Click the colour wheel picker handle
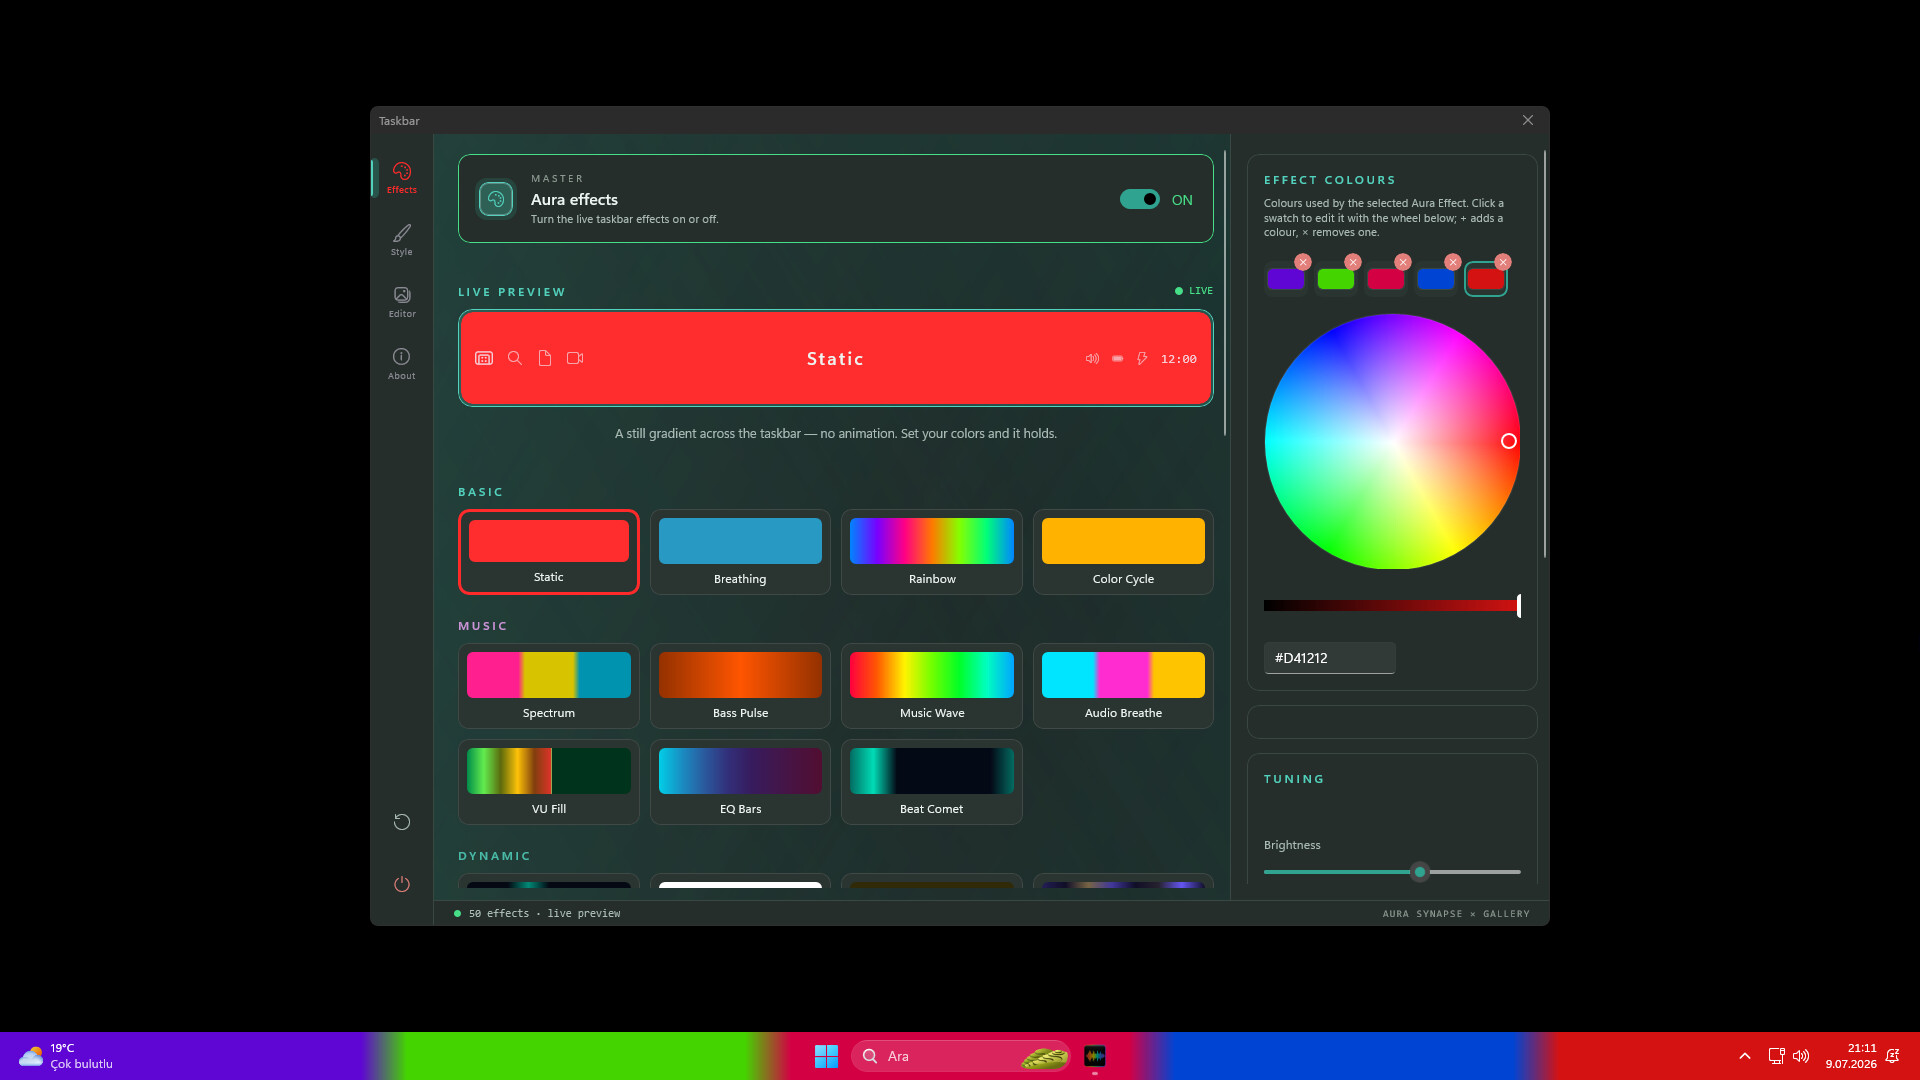The height and width of the screenshot is (1080, 1920). click(1509, 441)
